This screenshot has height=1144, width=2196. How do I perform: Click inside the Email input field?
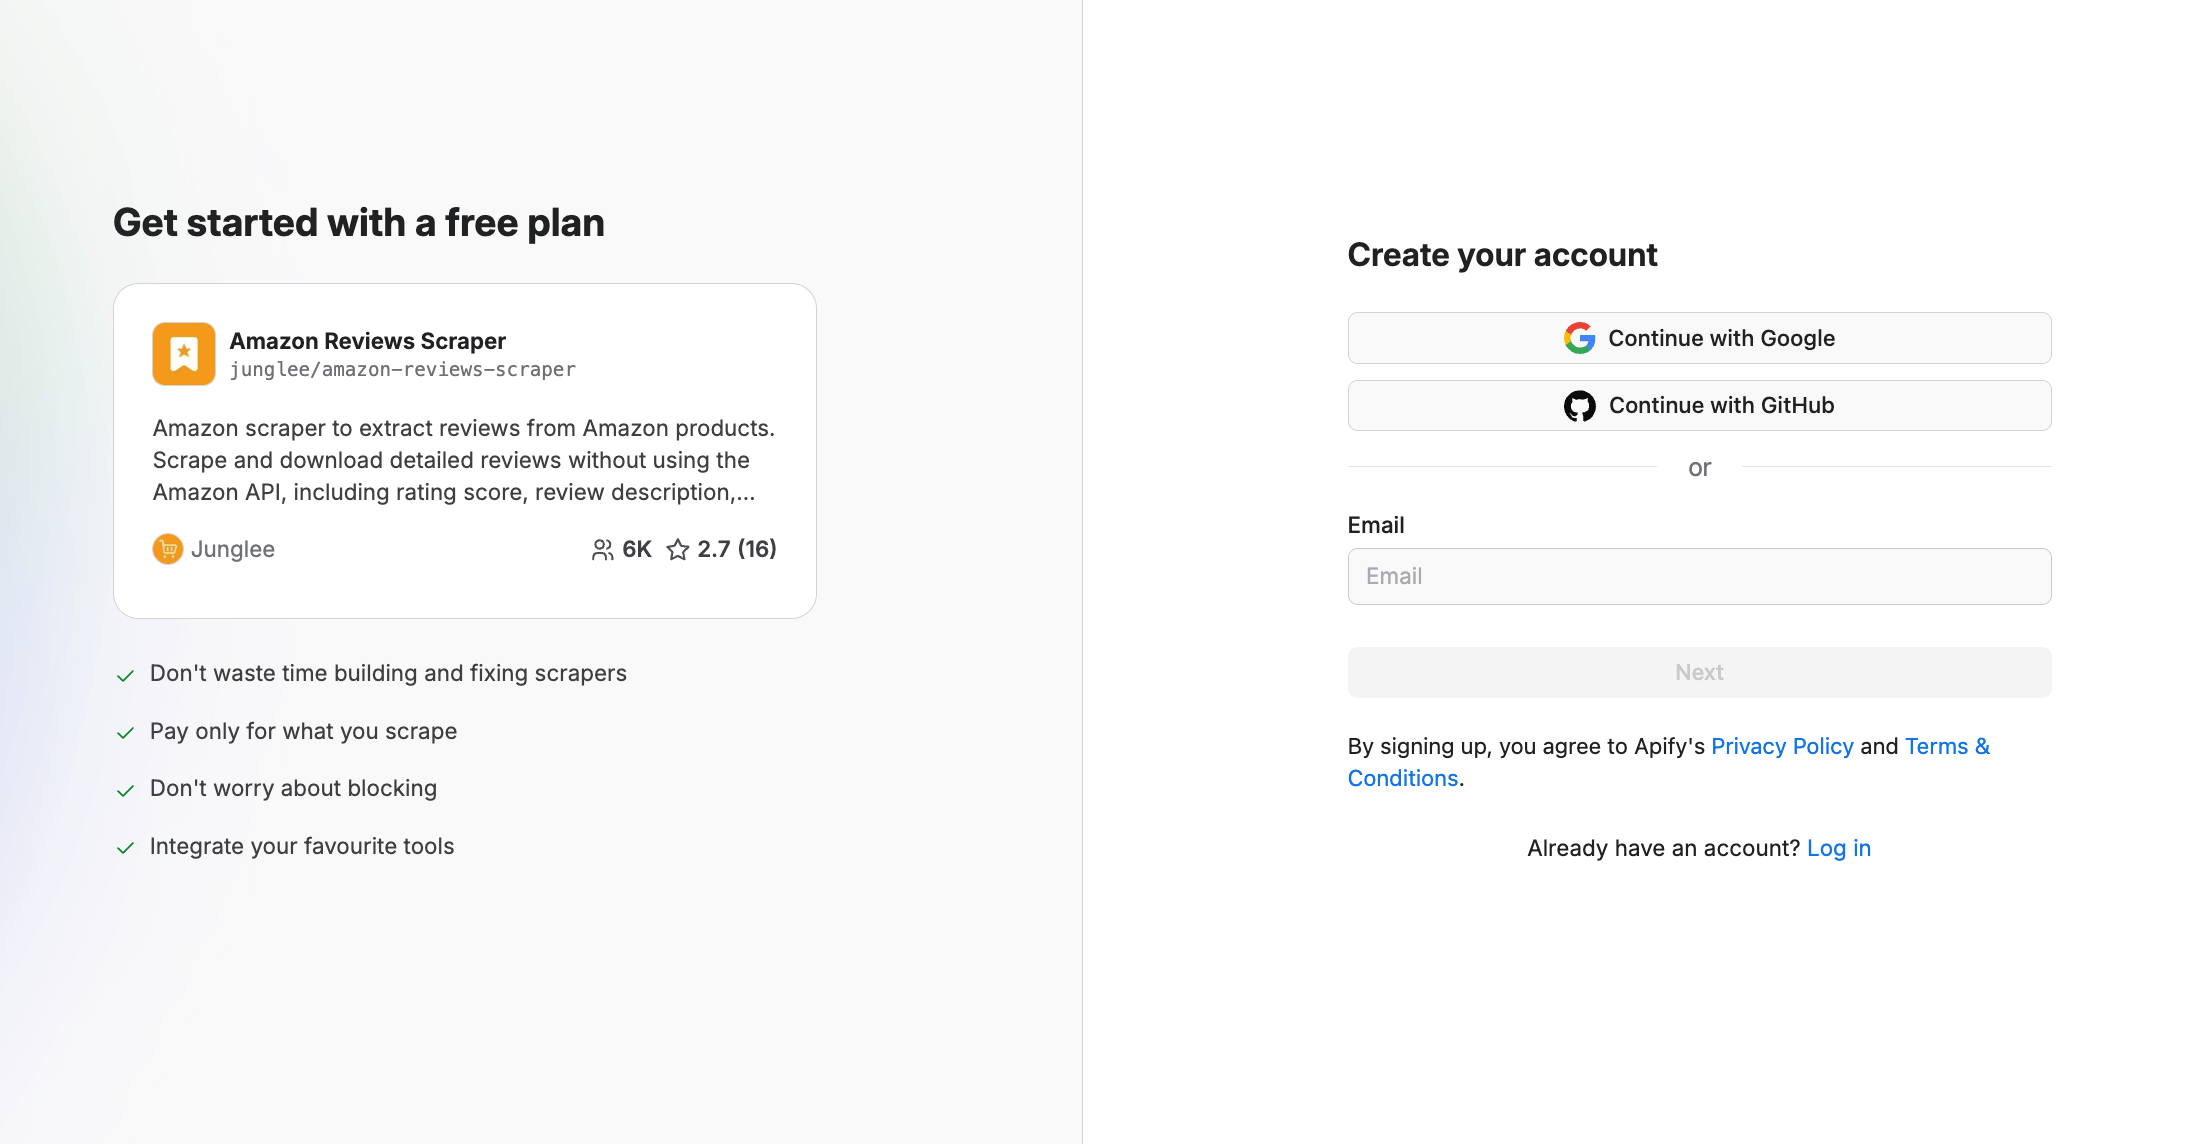tap(1699, 576)
